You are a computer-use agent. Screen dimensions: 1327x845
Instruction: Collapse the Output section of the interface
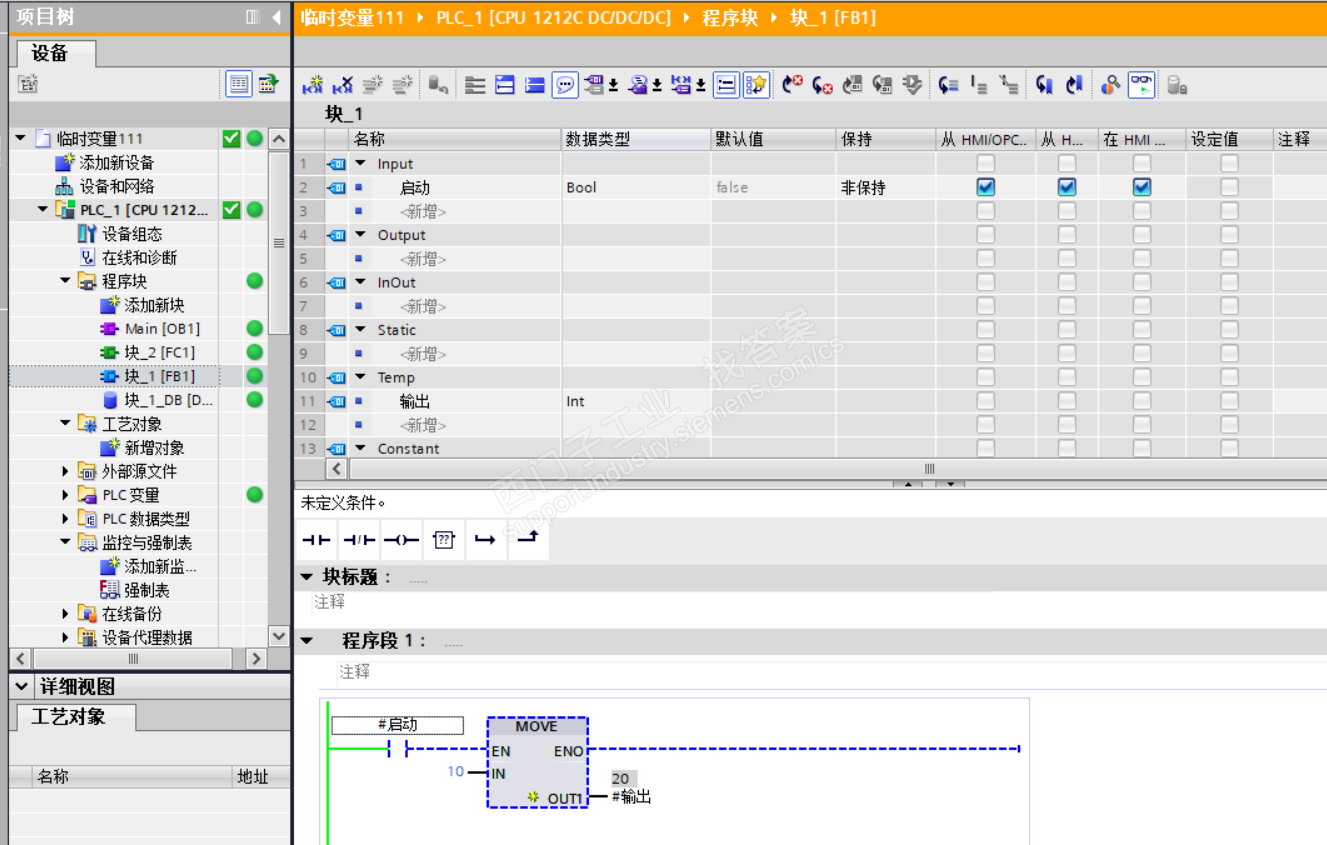(x=361, y=235)
